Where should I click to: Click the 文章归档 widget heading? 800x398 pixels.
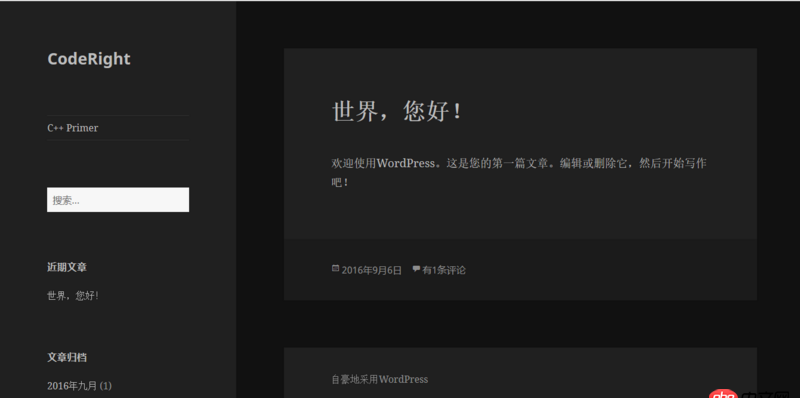point(67,357)
